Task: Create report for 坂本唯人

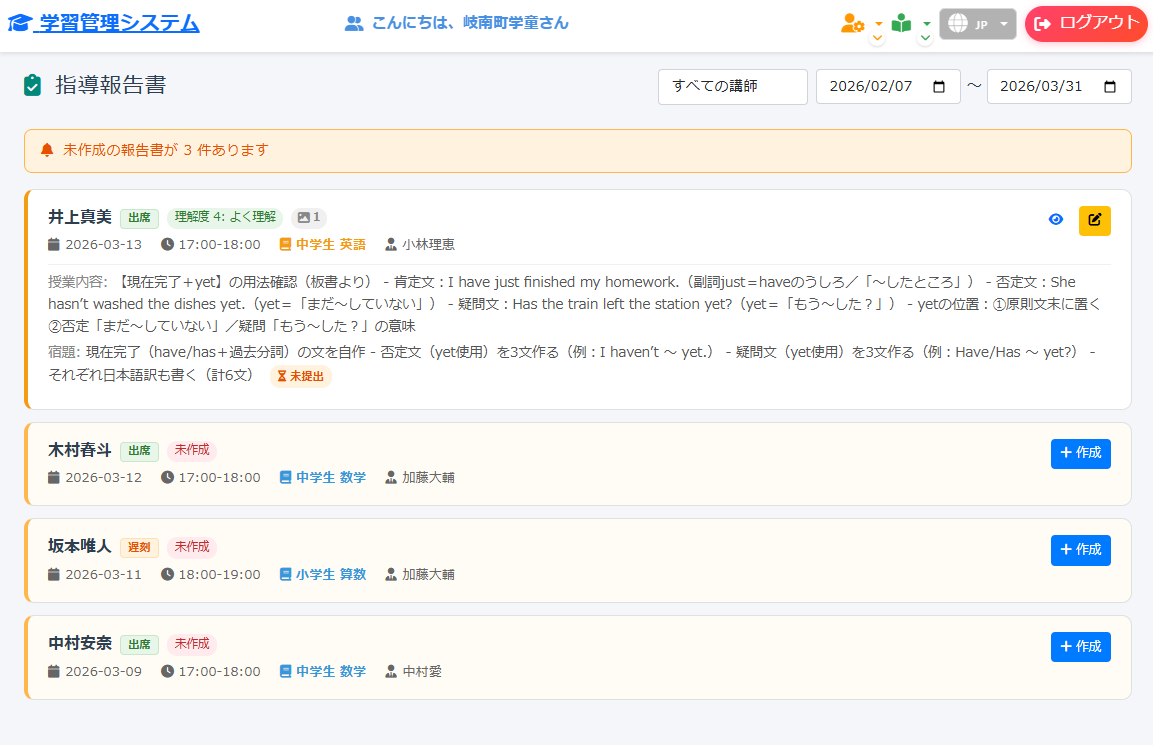Action: [1080, 550]
